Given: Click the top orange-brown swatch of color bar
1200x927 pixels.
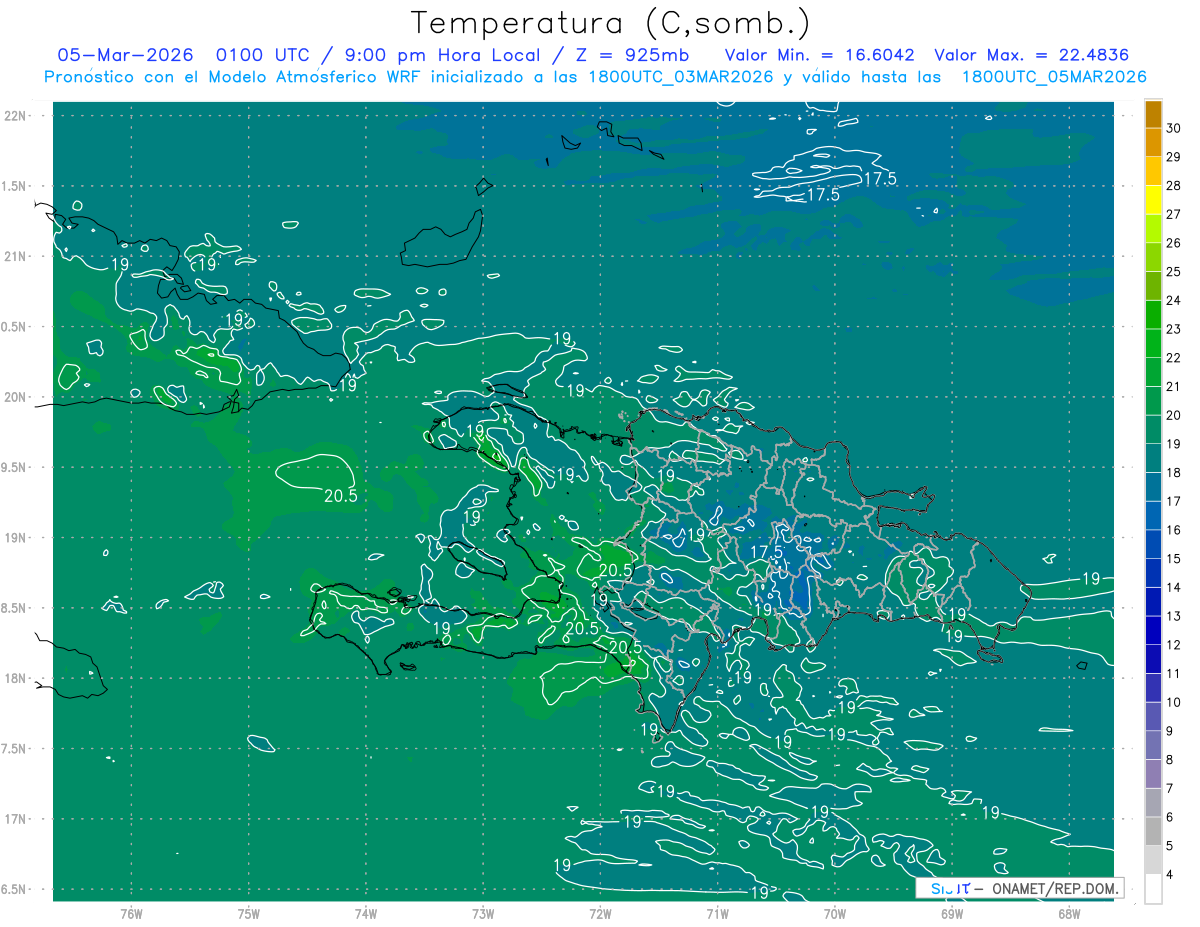Looking at the screenshot, I should [x=1153, y=115].
